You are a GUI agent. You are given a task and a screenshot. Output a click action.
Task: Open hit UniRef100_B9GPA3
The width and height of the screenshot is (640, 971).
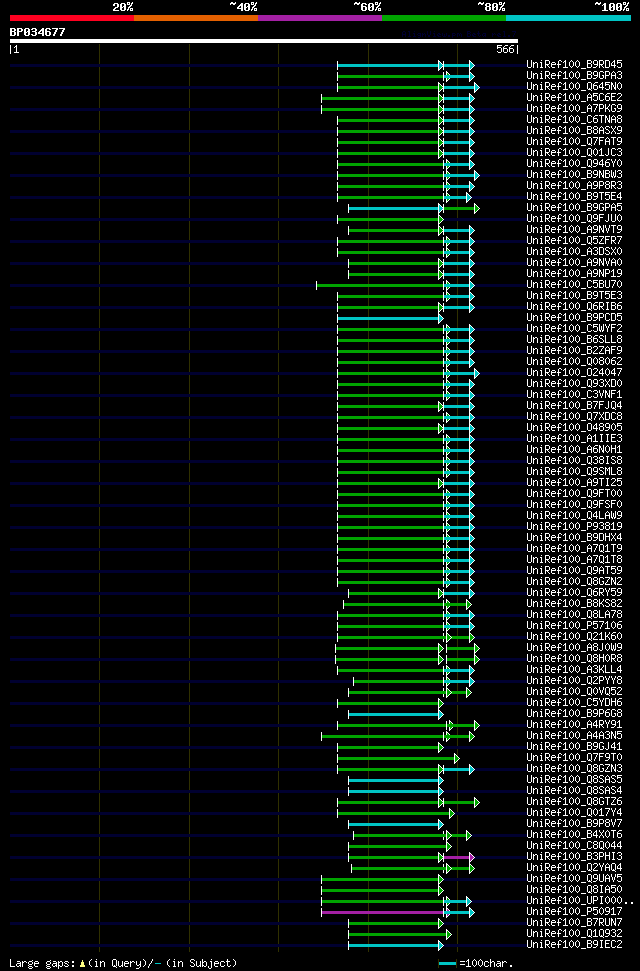574,76
